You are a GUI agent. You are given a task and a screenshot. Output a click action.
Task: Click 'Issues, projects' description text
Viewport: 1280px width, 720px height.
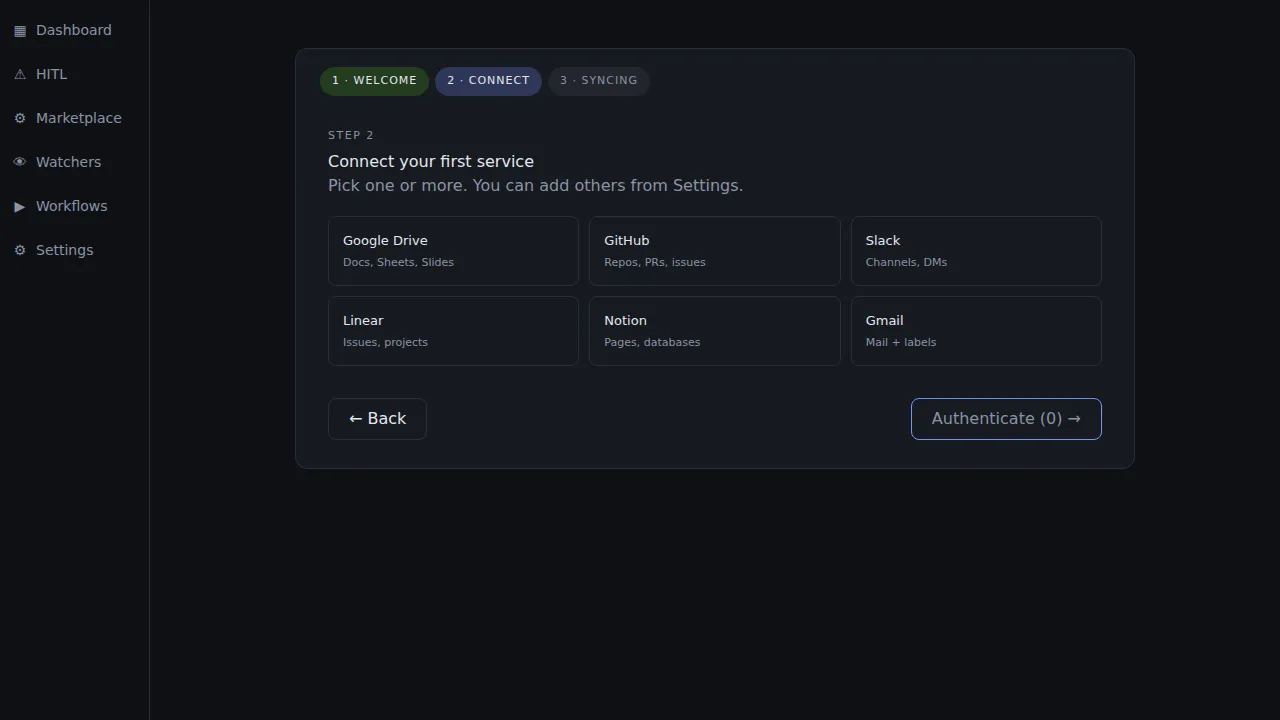tap(385, 342)
